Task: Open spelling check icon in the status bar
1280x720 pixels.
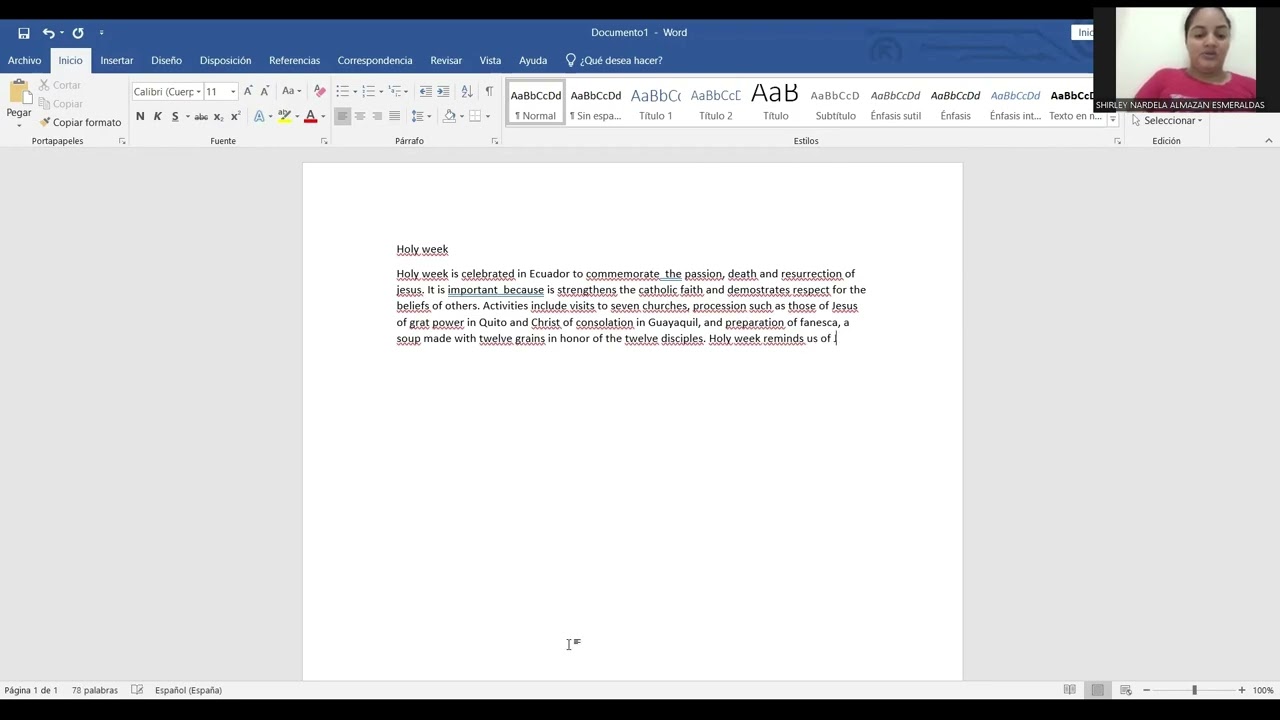Action: click(x=137, y=690)
